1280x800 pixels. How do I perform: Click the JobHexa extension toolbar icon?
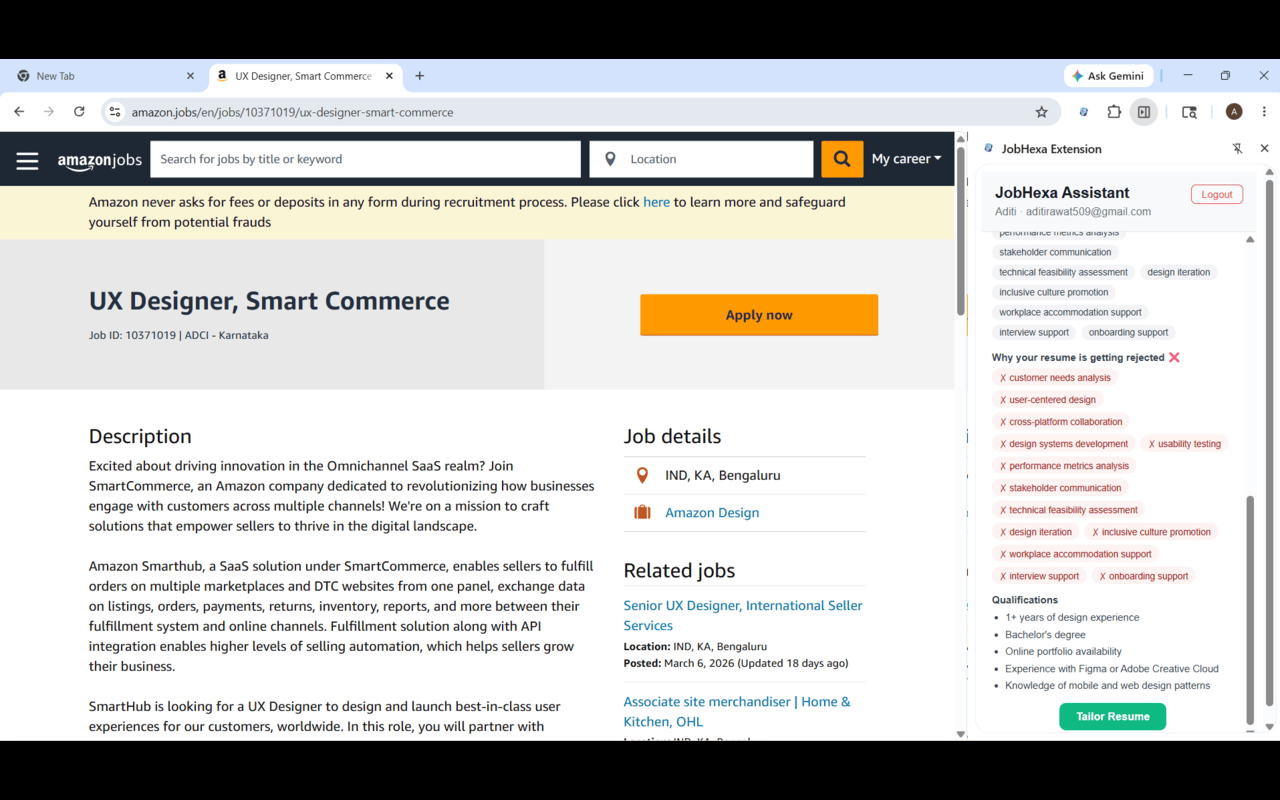coord(1084,112)
